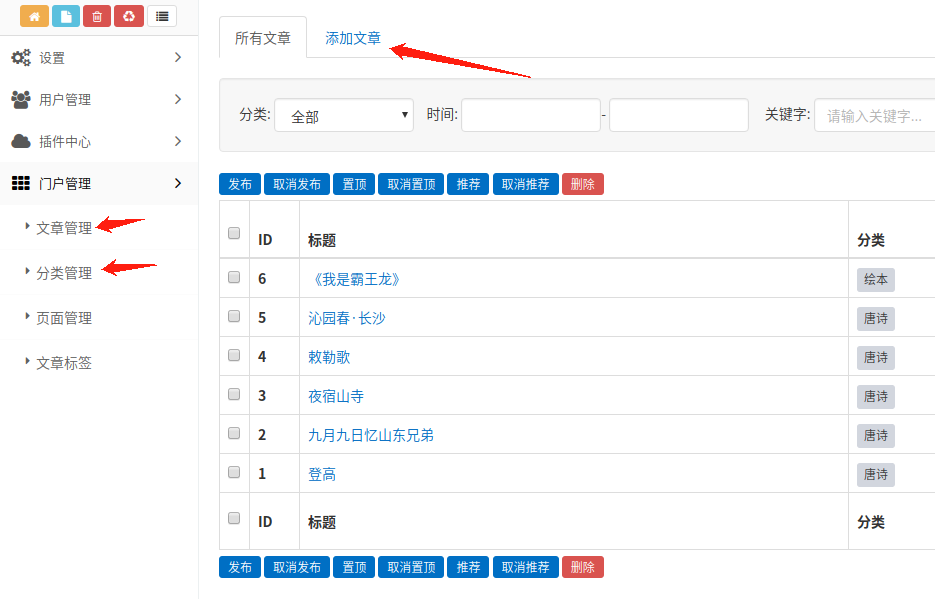Open 分类管理 in the sidebar
The width and height of the screenshot is (935, 599).
(x=64, y=273)
